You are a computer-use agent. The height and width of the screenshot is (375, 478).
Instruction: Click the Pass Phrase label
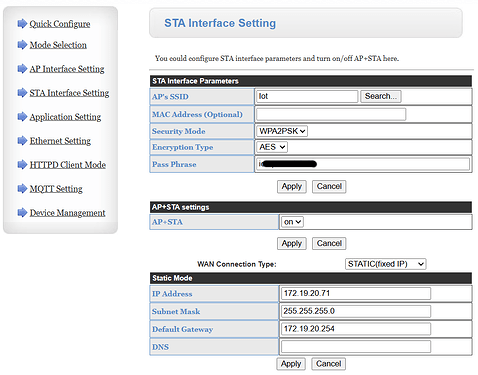tap(174, 164)
